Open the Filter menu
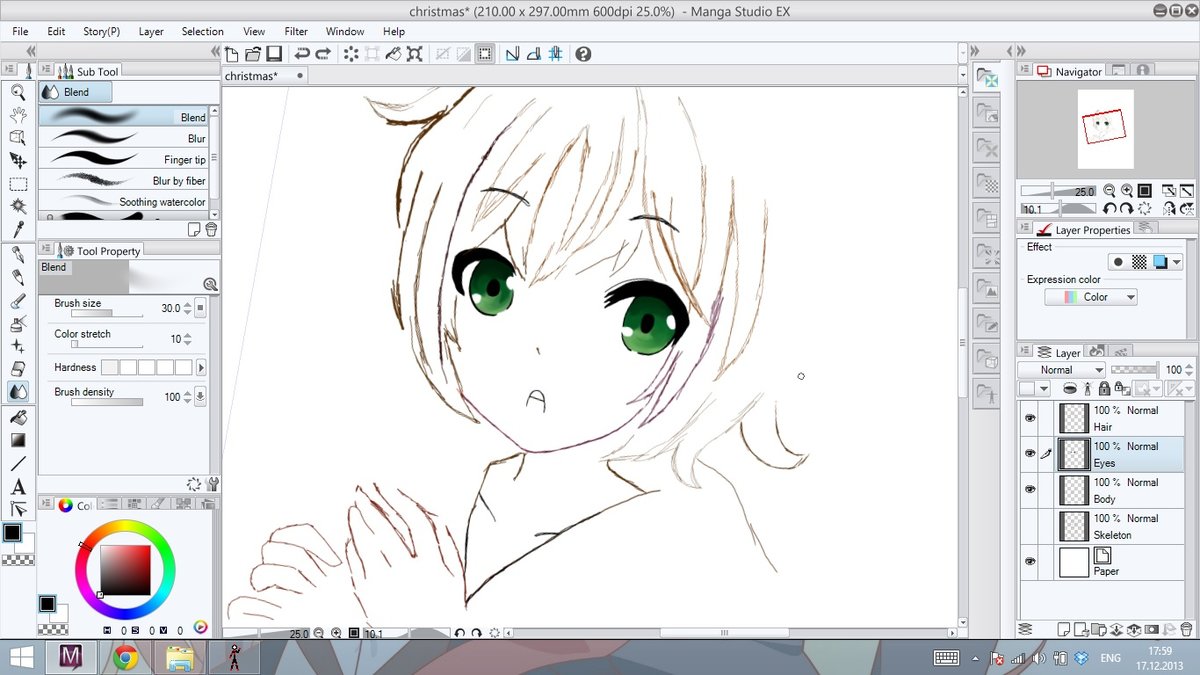This screenshot has height=675, width=1200. (296, 31)
